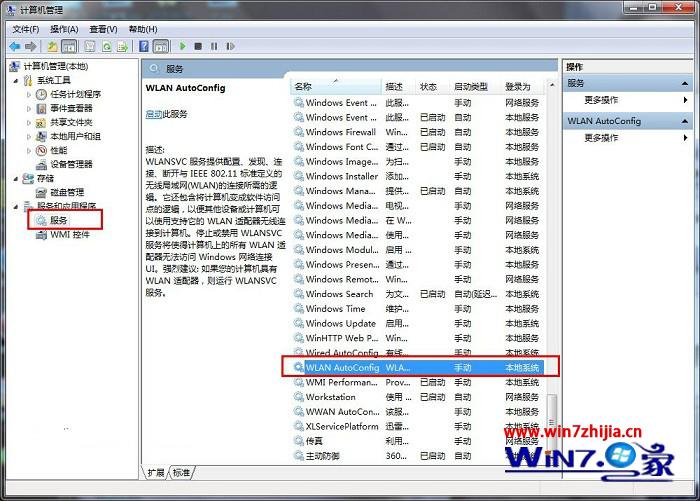This screenshot has width=700, height=501.
Task: Collapse the 系统工具 tree node
Action: pyautogui.click(x=16, y=81)
